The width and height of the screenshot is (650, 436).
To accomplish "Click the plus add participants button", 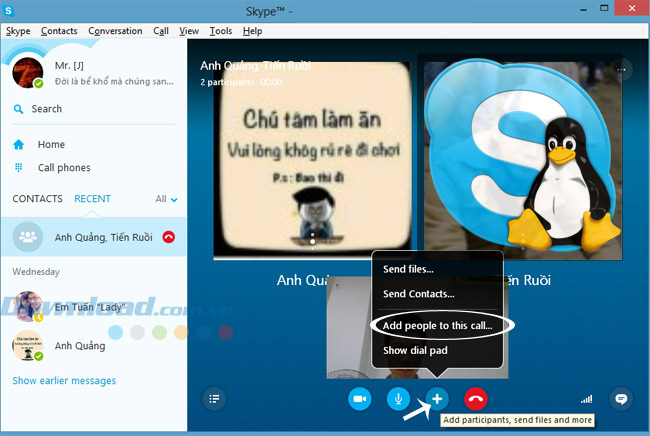I will coord(437,399).
